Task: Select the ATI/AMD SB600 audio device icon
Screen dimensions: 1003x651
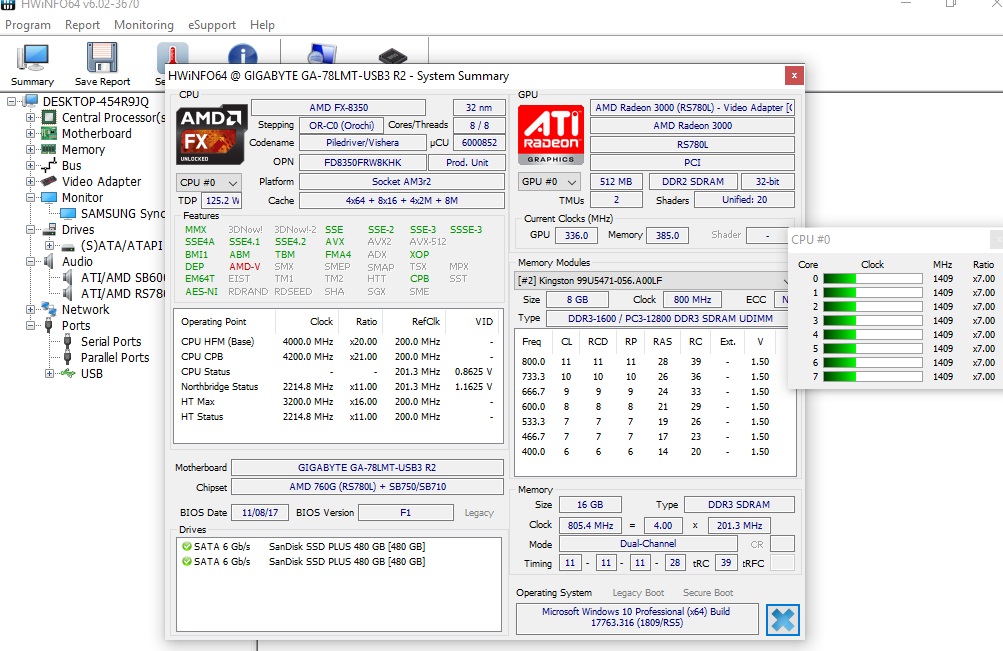Action: (68, 278)
